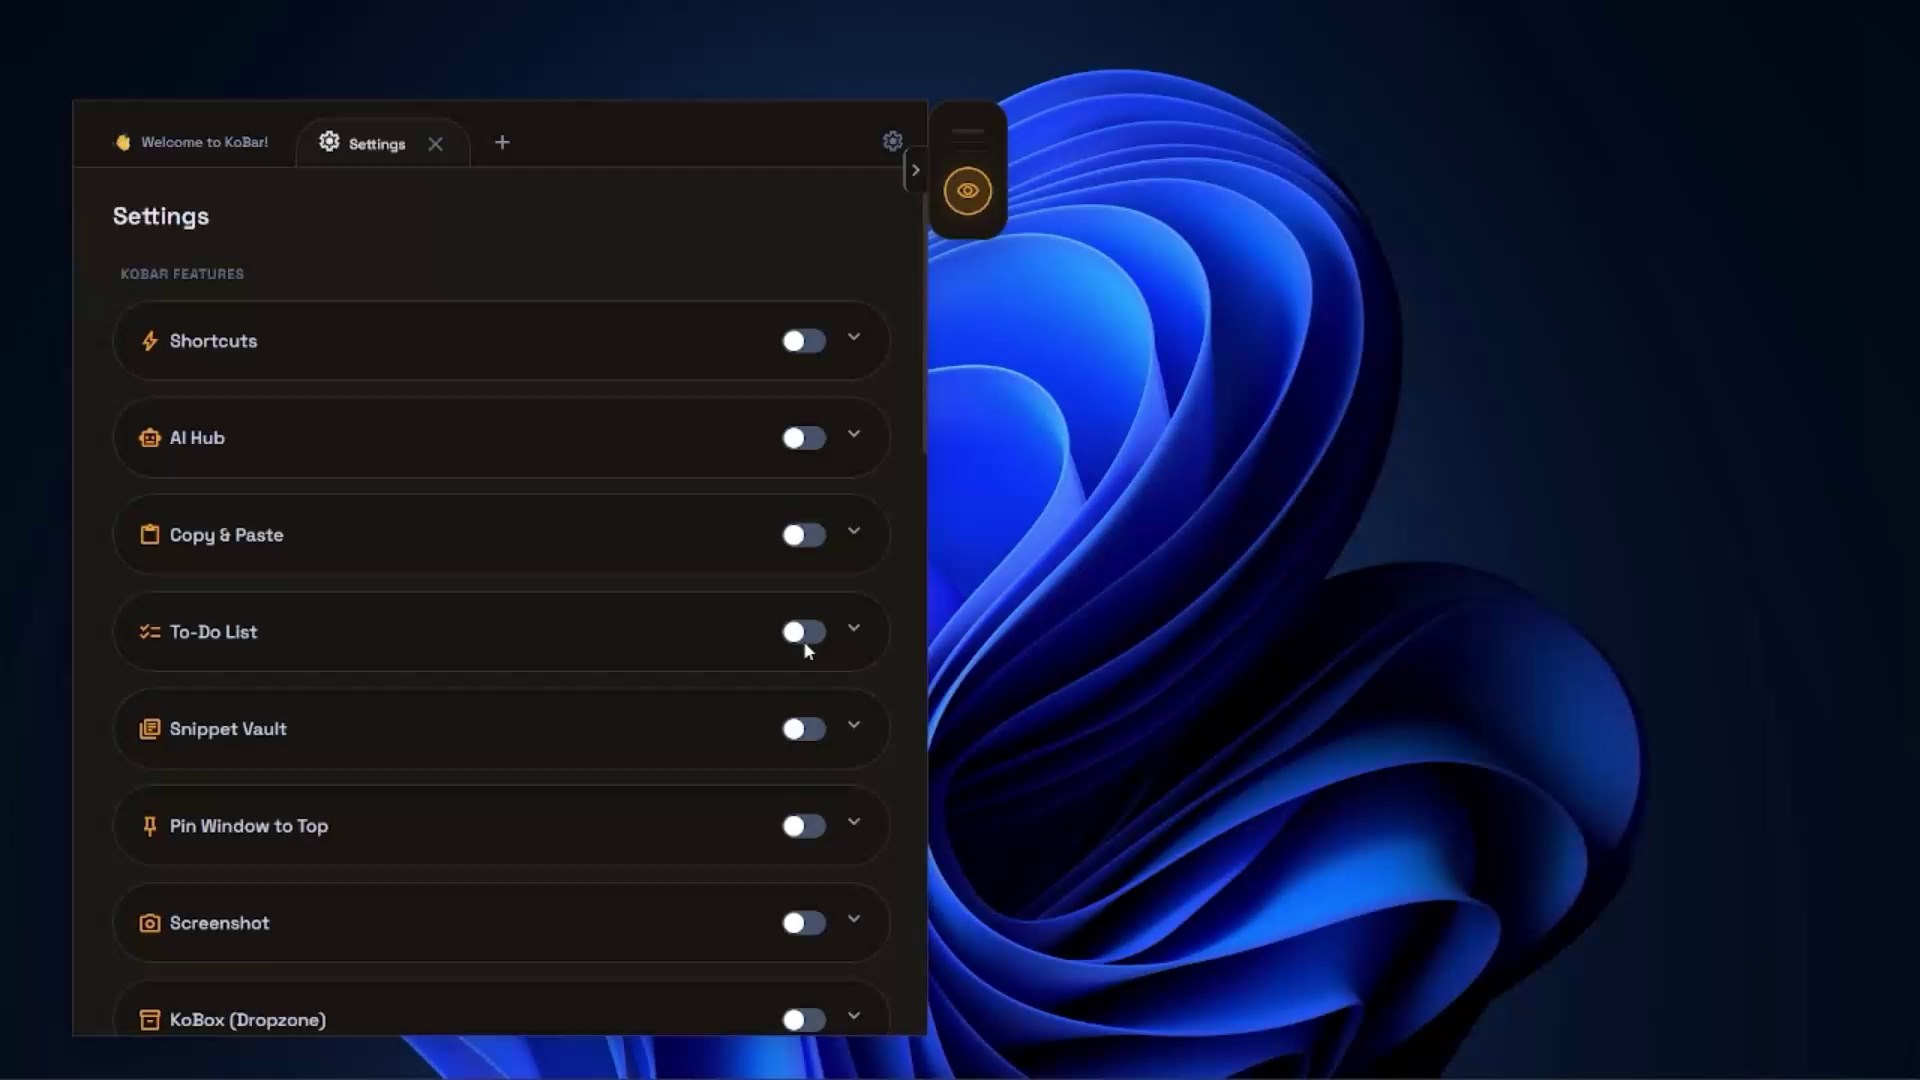Open settings via top-right gear icon
Viewport: 1920px width, 1080px height.
pos(893,142)
